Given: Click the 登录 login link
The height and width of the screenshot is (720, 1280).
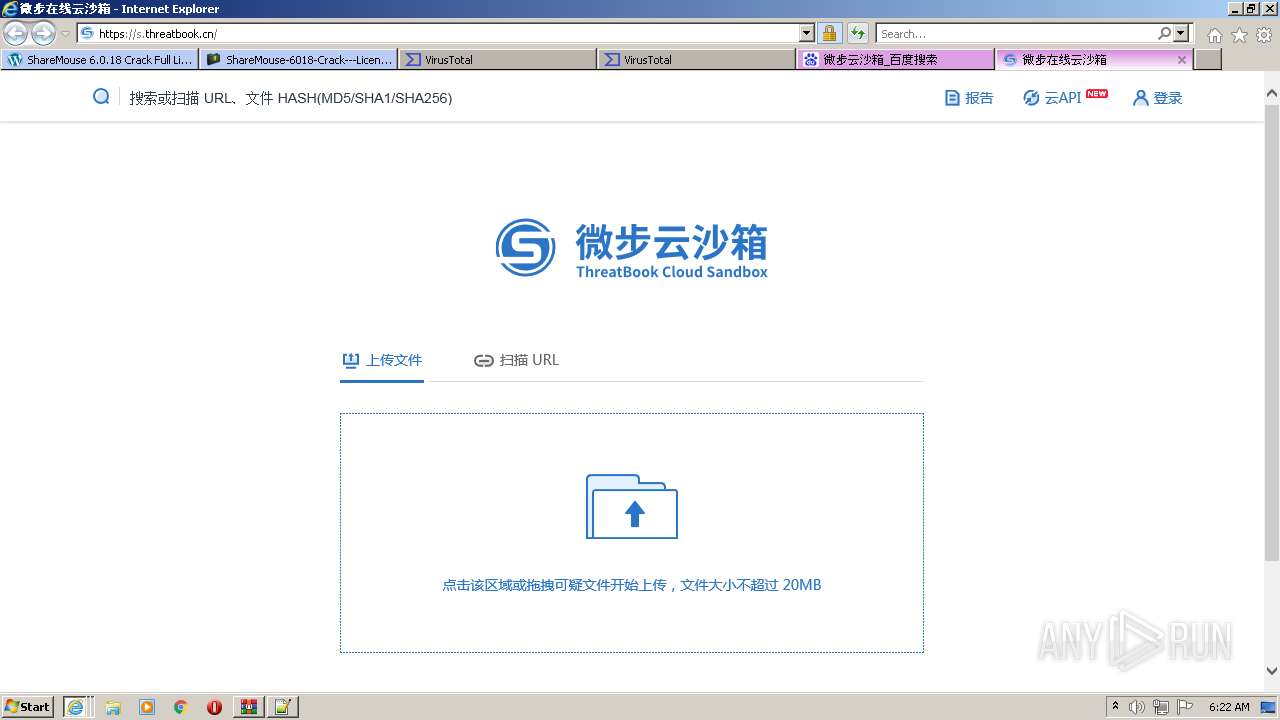Looking at the screenshot, I should (x=1157, y=98).
